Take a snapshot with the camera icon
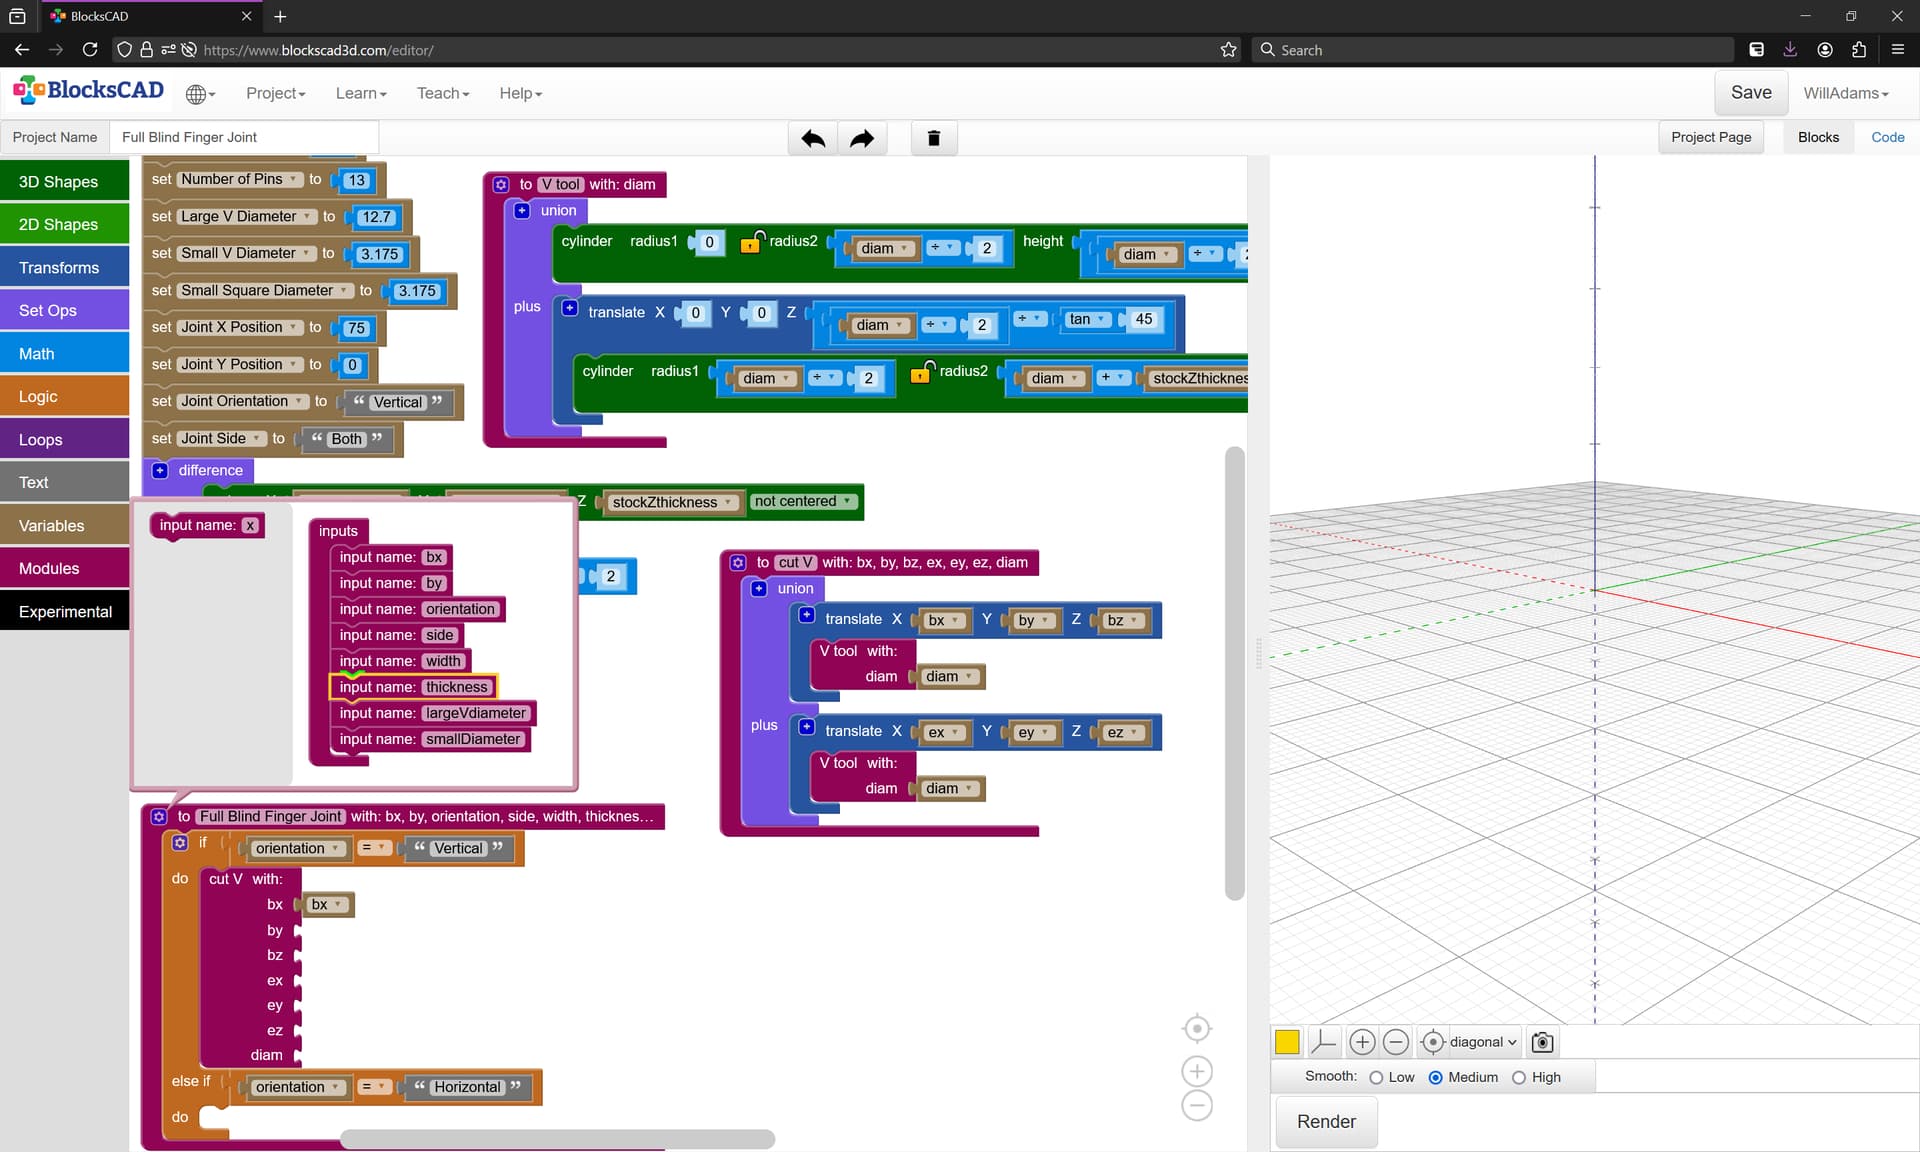 pos(1543,1042)
